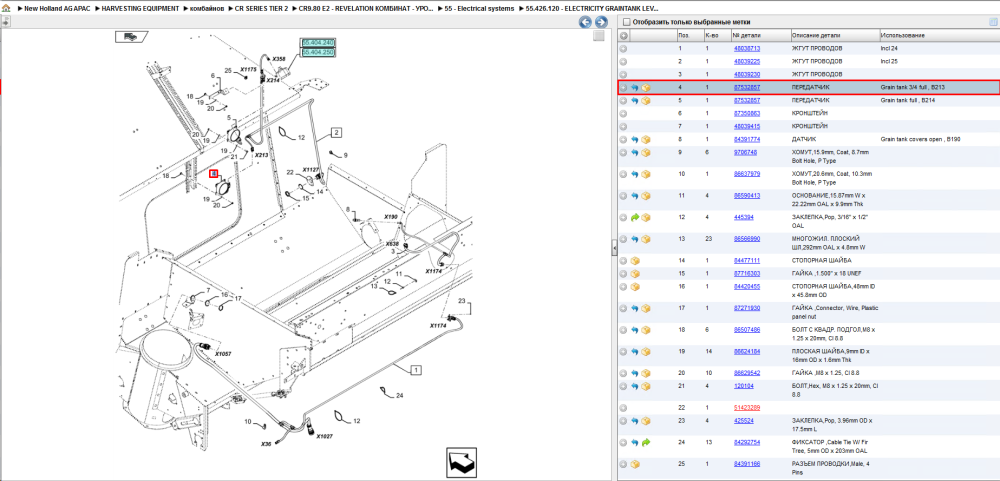Toggle the round select button for part 48039230

[x=624, y=75]
